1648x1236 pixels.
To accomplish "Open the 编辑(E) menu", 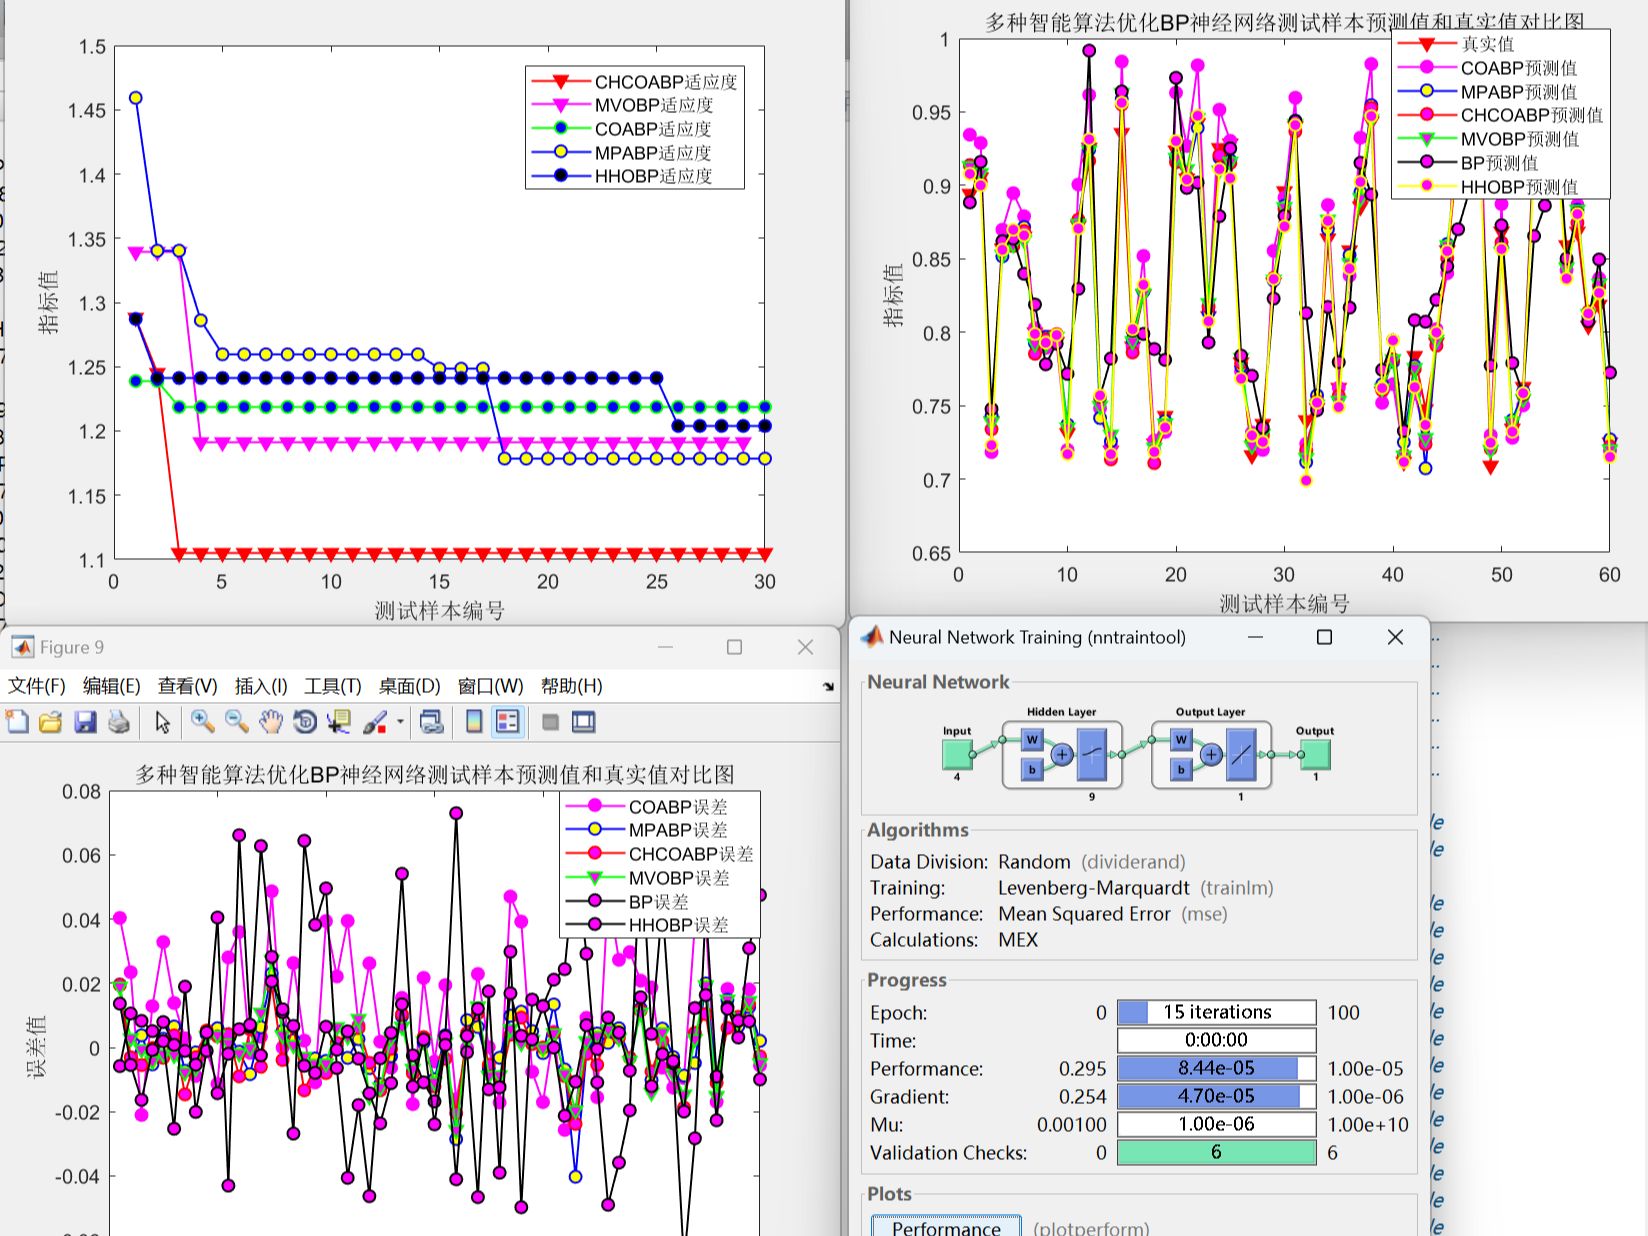I will tap(111, 686).
